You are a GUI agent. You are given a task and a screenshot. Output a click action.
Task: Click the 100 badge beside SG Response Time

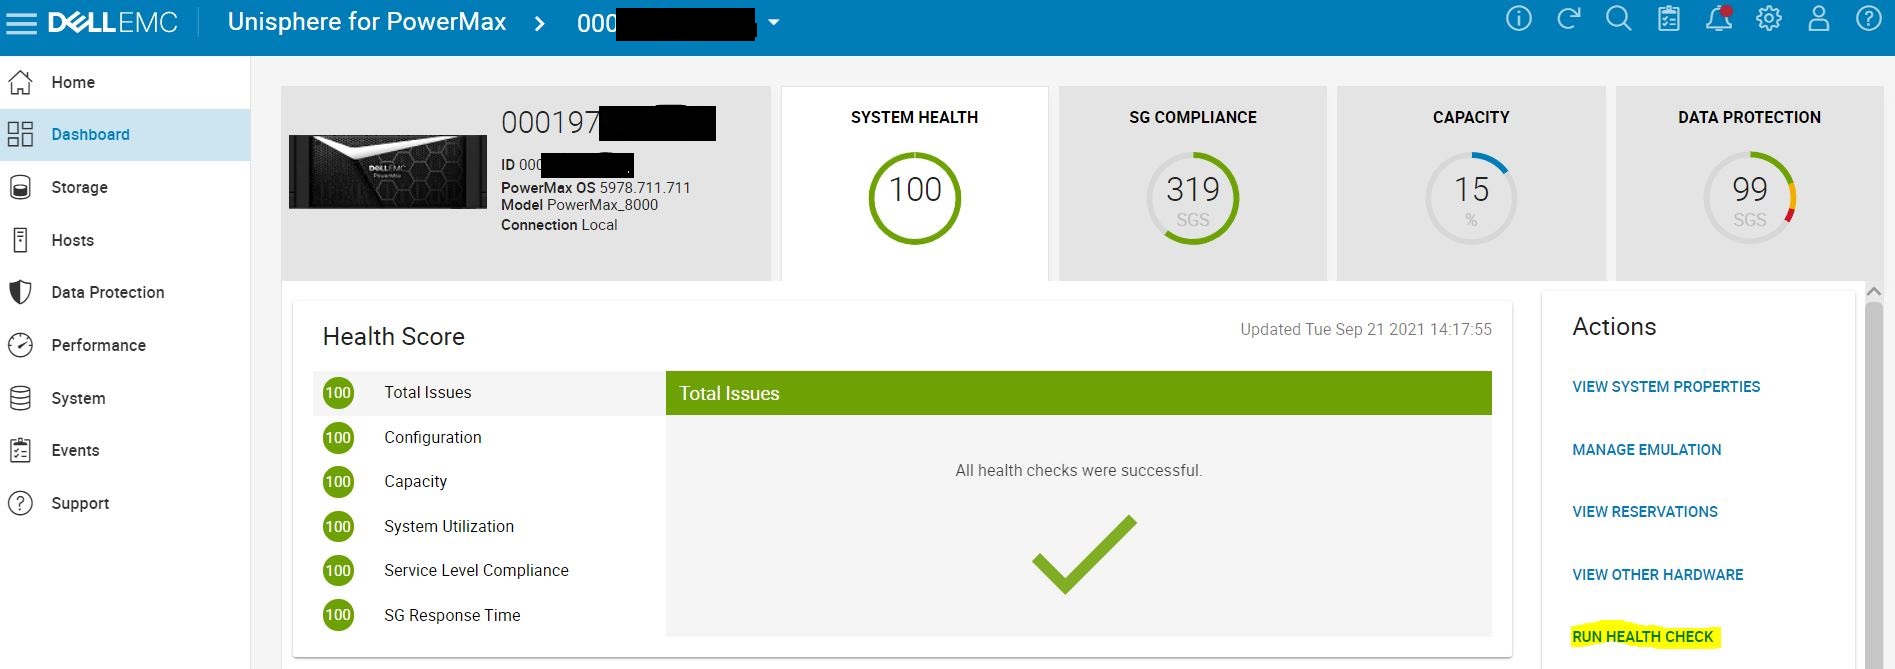pos(338,615)
